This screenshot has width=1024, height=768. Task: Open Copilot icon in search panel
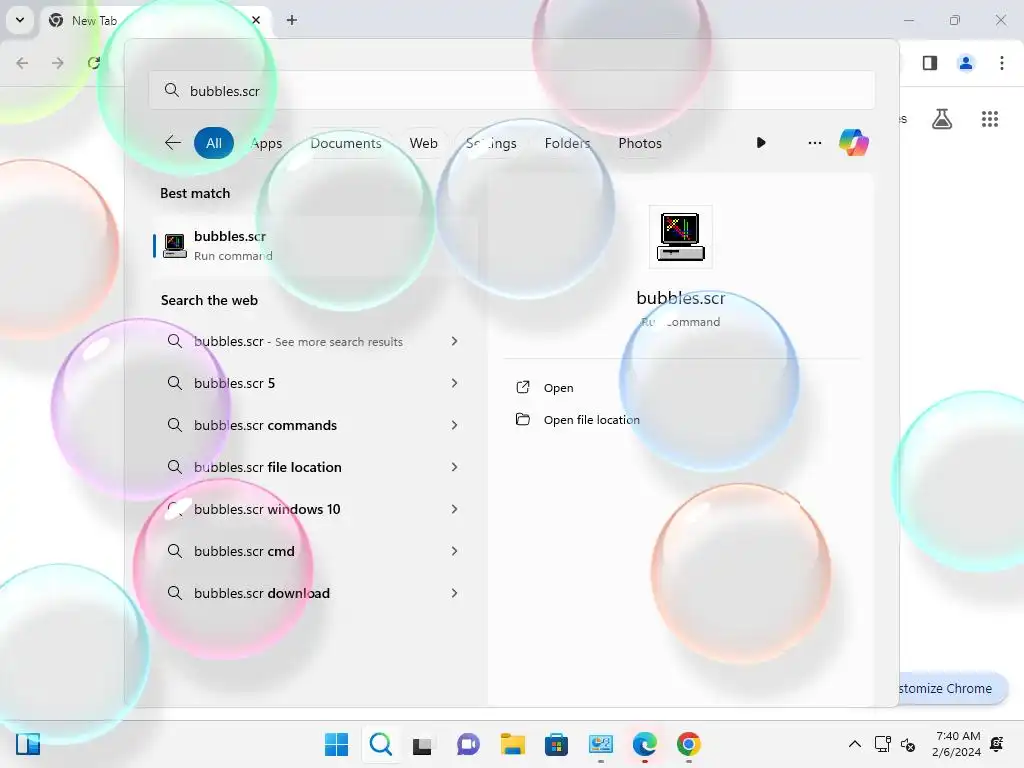click(x=854, y=142)
